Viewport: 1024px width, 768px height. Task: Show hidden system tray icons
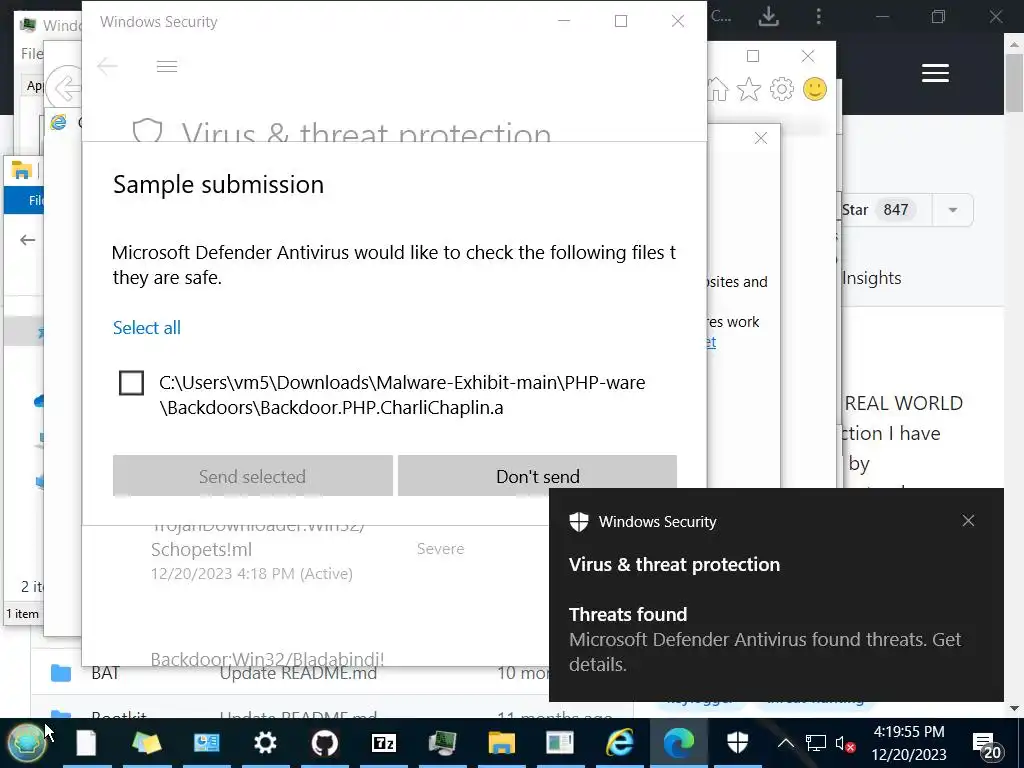786,743
